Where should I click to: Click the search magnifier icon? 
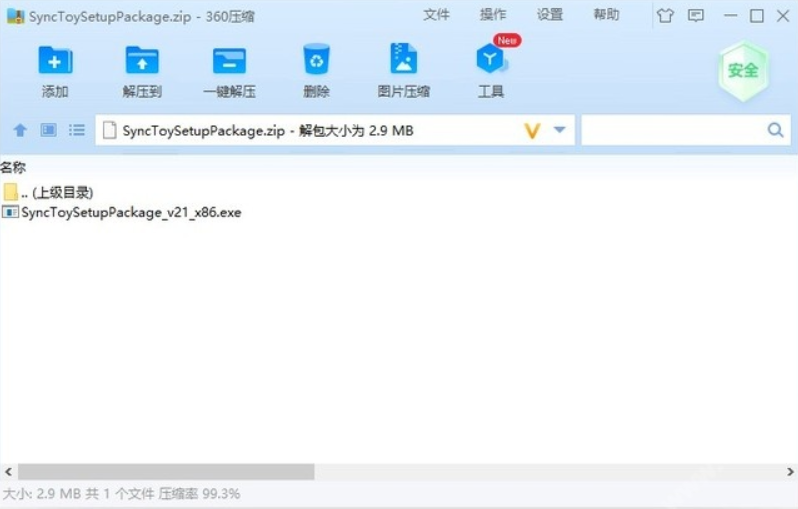pyautogui.click(x=775, y=130)
